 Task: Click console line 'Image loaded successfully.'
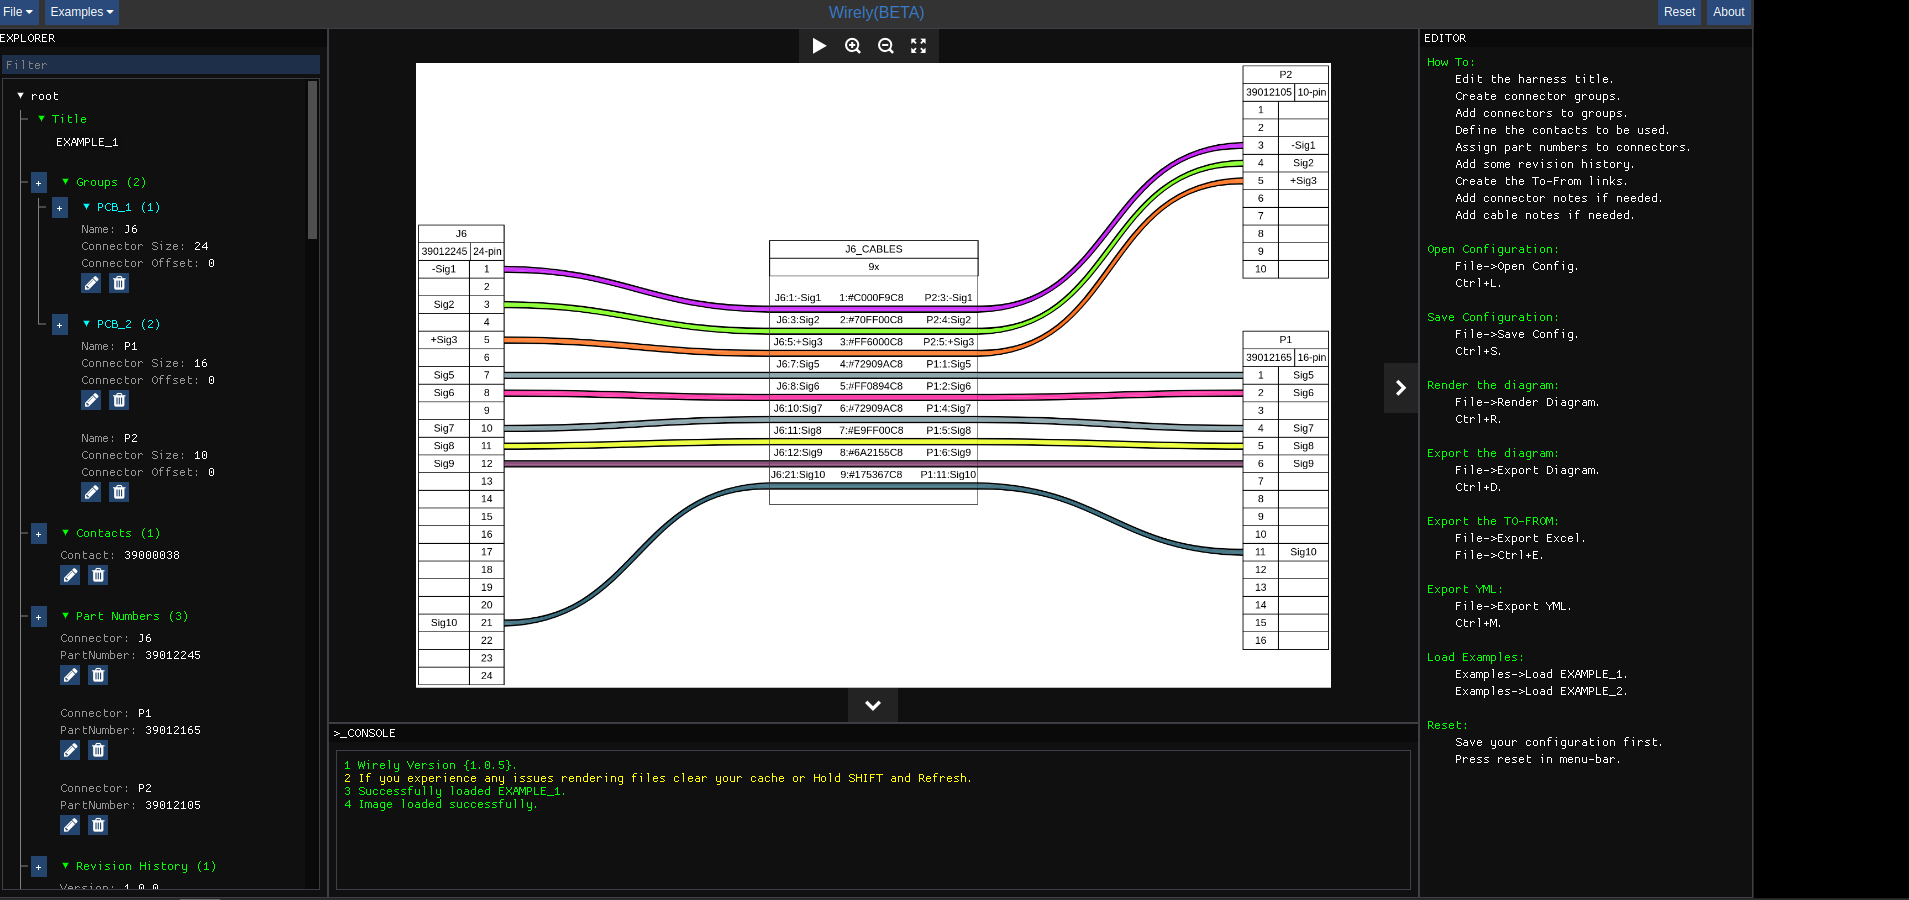point(448,804)
